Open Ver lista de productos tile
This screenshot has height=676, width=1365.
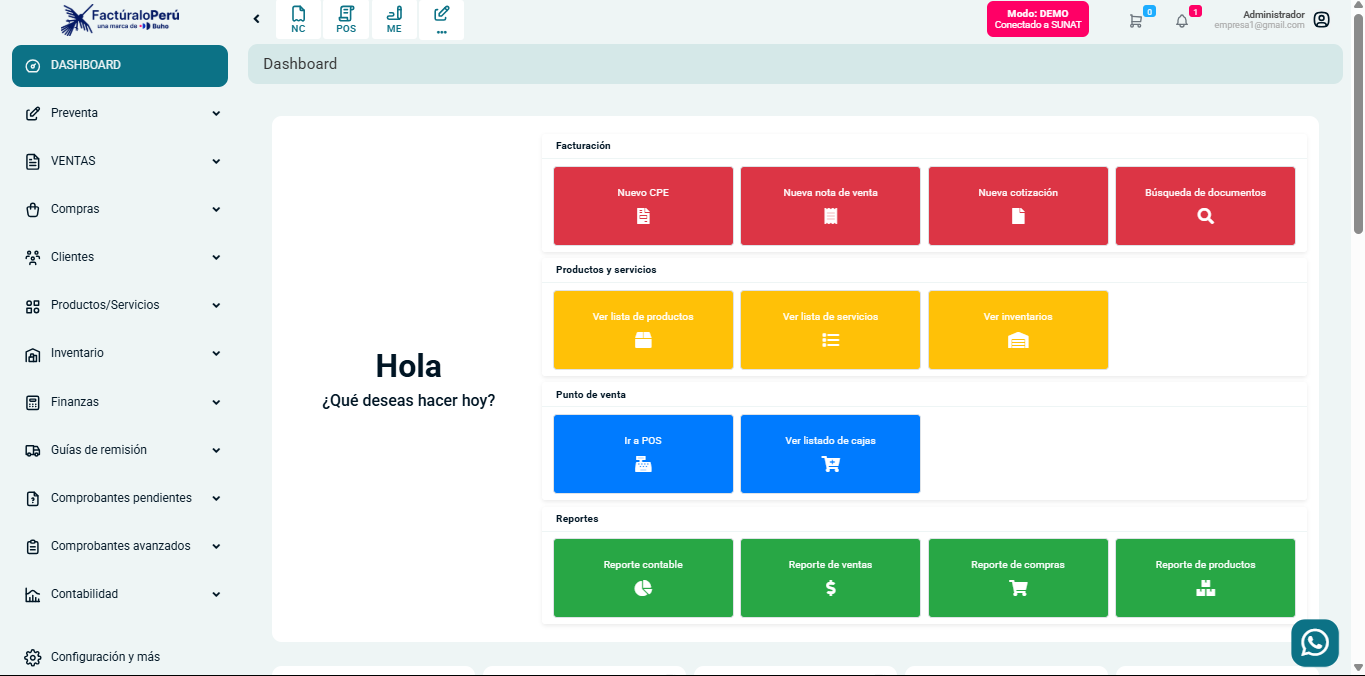(x=643, y=329)
